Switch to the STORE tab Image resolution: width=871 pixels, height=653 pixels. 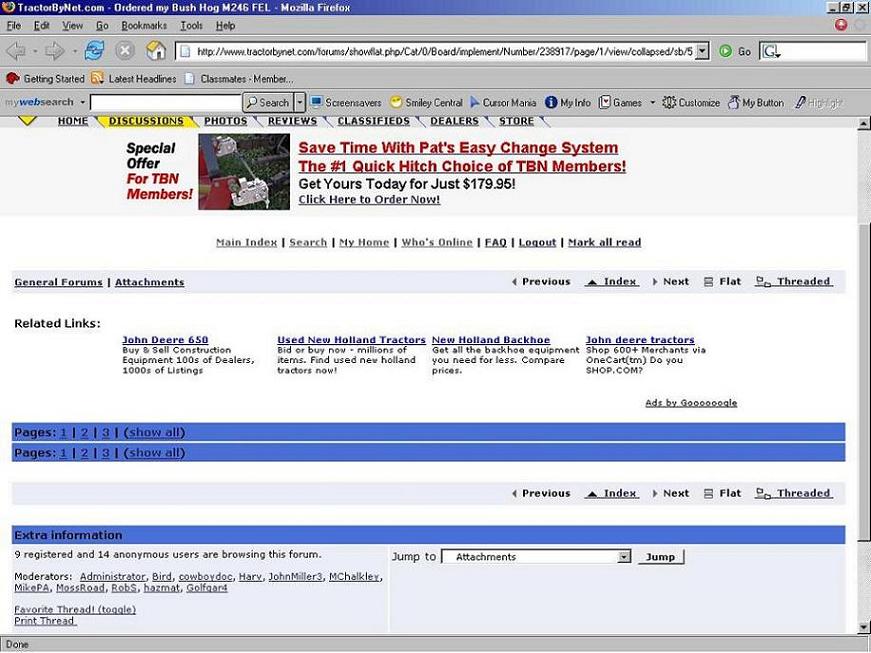coord(516,121)
